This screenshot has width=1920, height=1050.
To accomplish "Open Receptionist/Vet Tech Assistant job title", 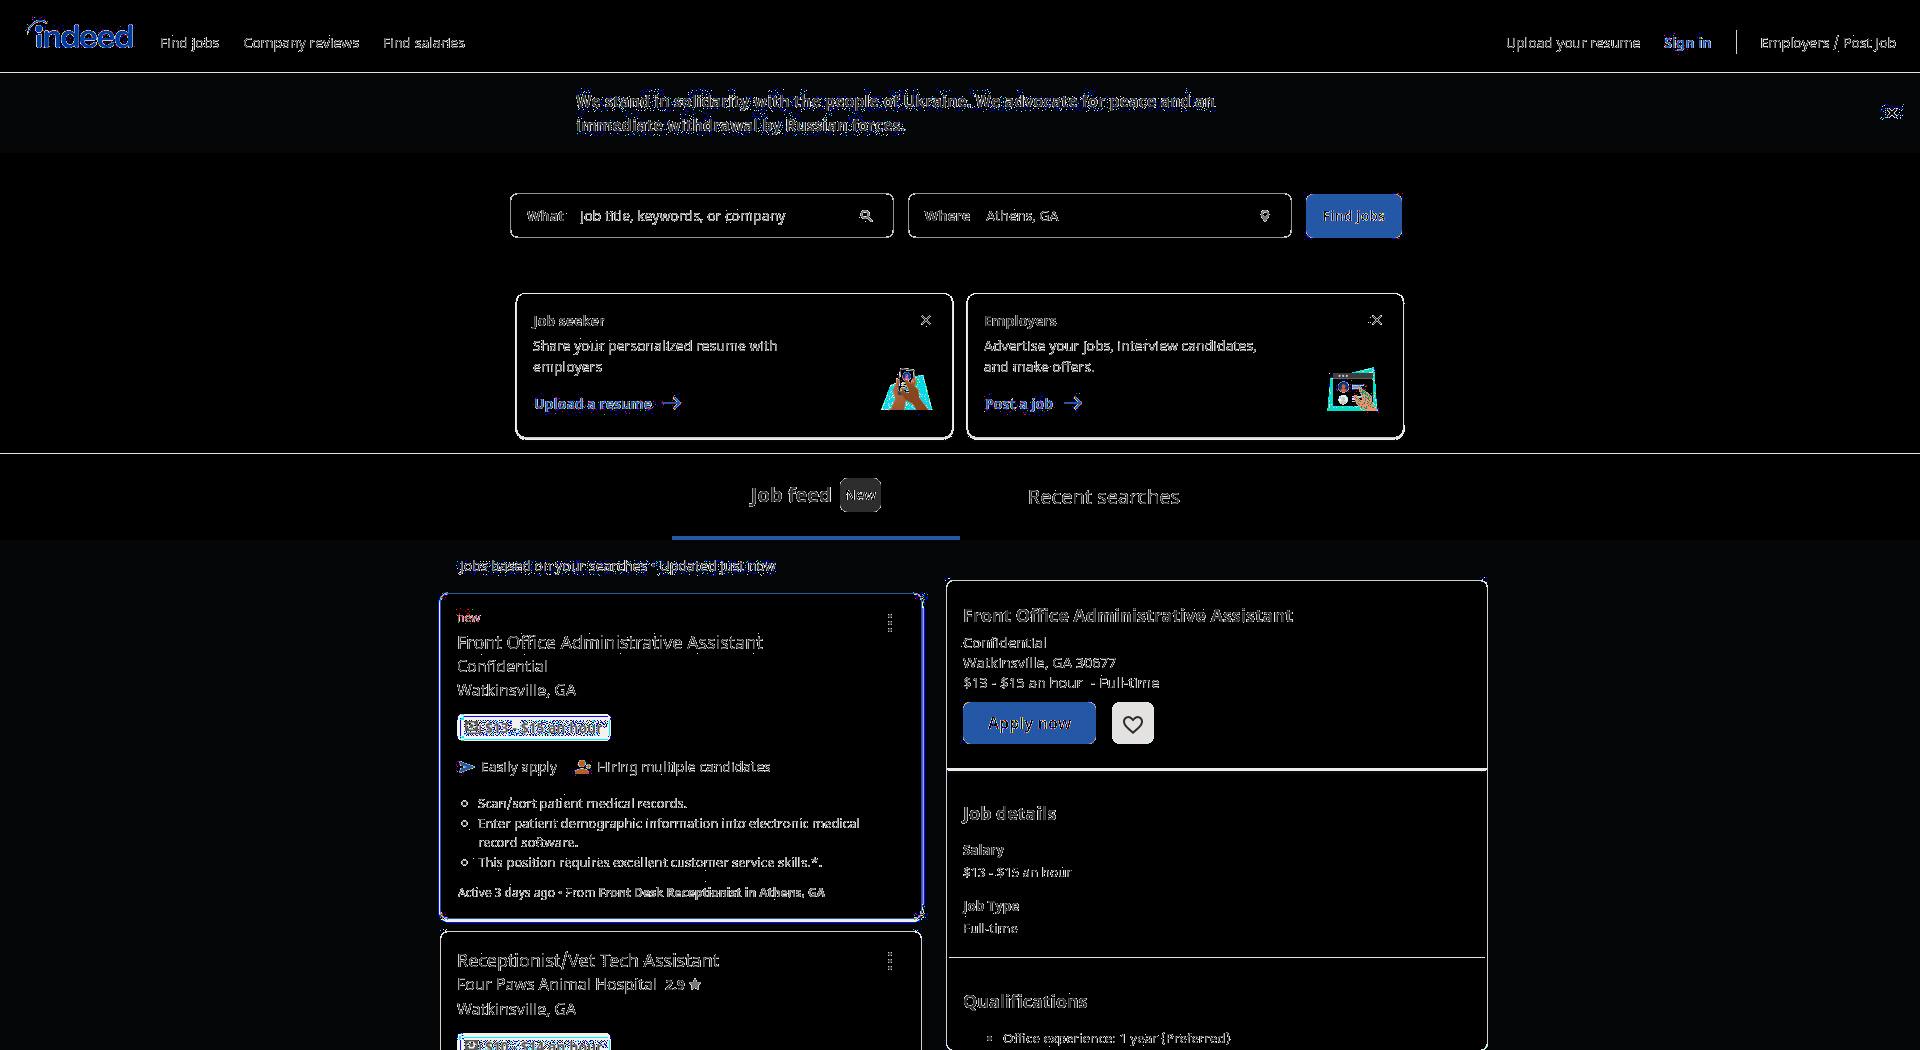I will pyautogui.click(x=588, y=960).
